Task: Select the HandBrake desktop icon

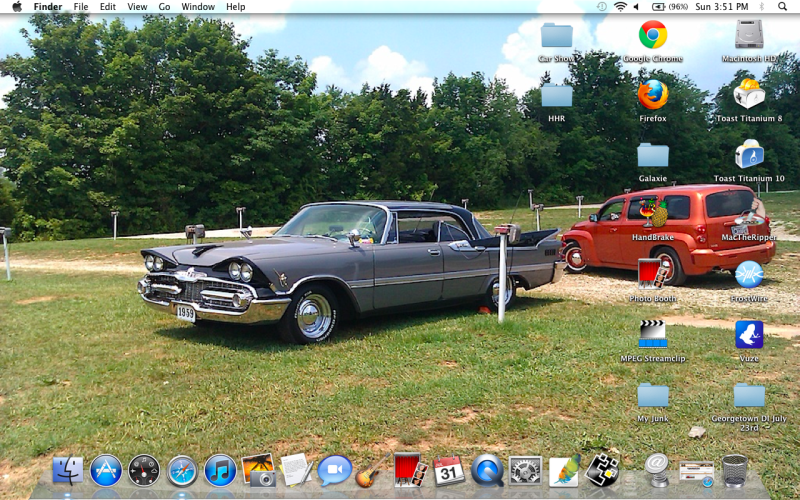Action: point(653,214)
